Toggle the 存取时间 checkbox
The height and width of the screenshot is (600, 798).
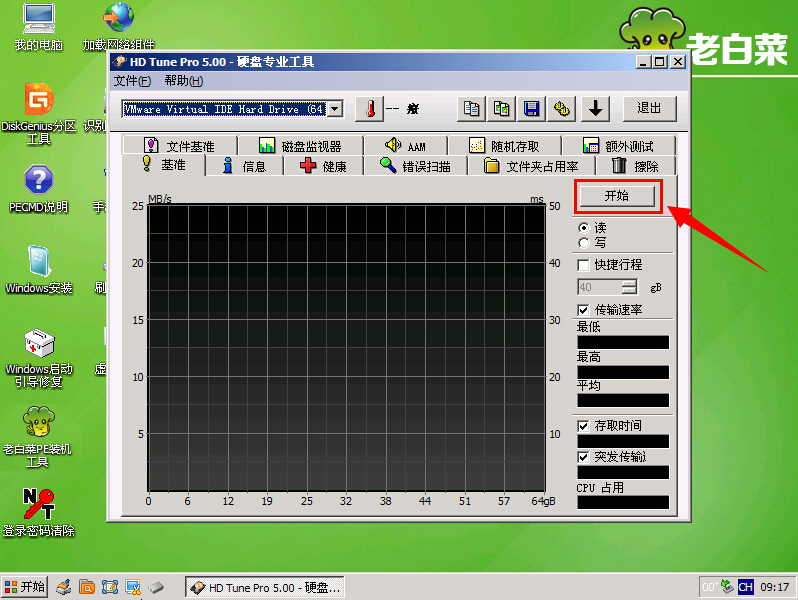point(583,426)
